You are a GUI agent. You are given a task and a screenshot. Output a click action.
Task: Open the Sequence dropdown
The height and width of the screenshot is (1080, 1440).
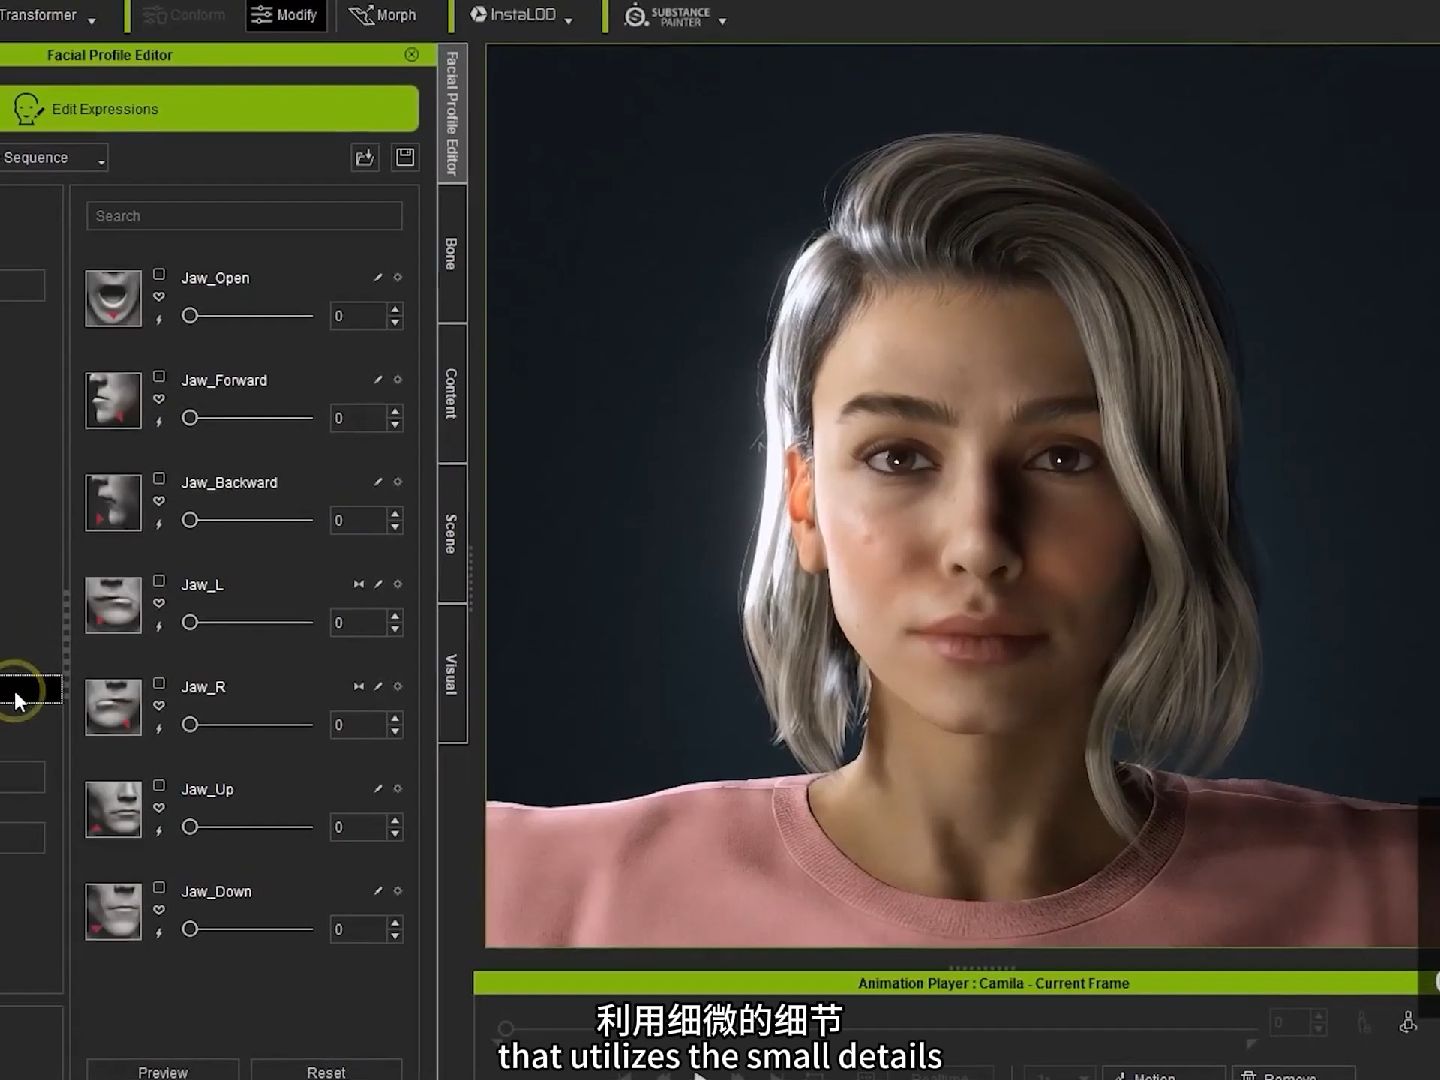(53, 158)
